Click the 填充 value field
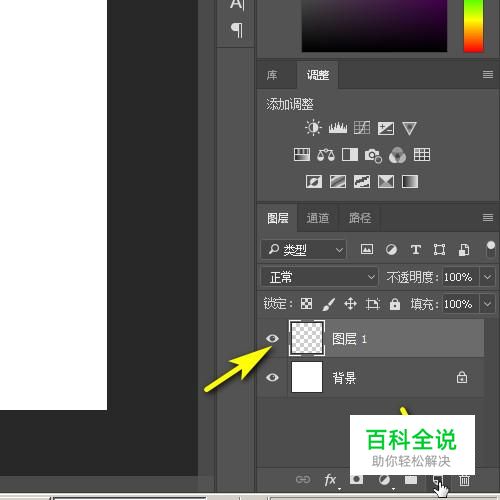Image resolution: width=500 pixels, height=500 pixels. [460, 304]
